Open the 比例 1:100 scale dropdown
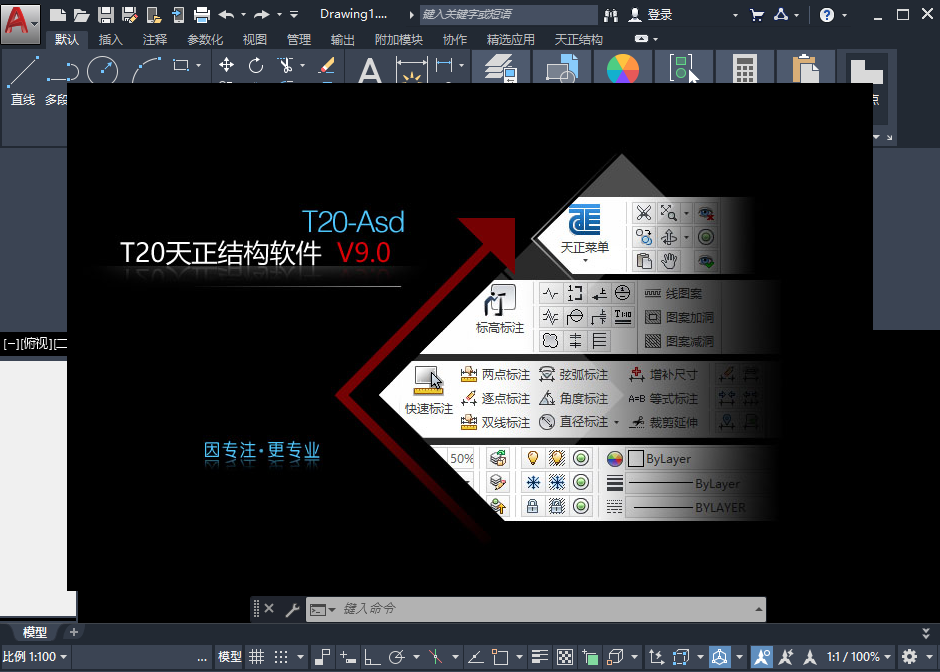940x672 pixels. tap(36, 657)
